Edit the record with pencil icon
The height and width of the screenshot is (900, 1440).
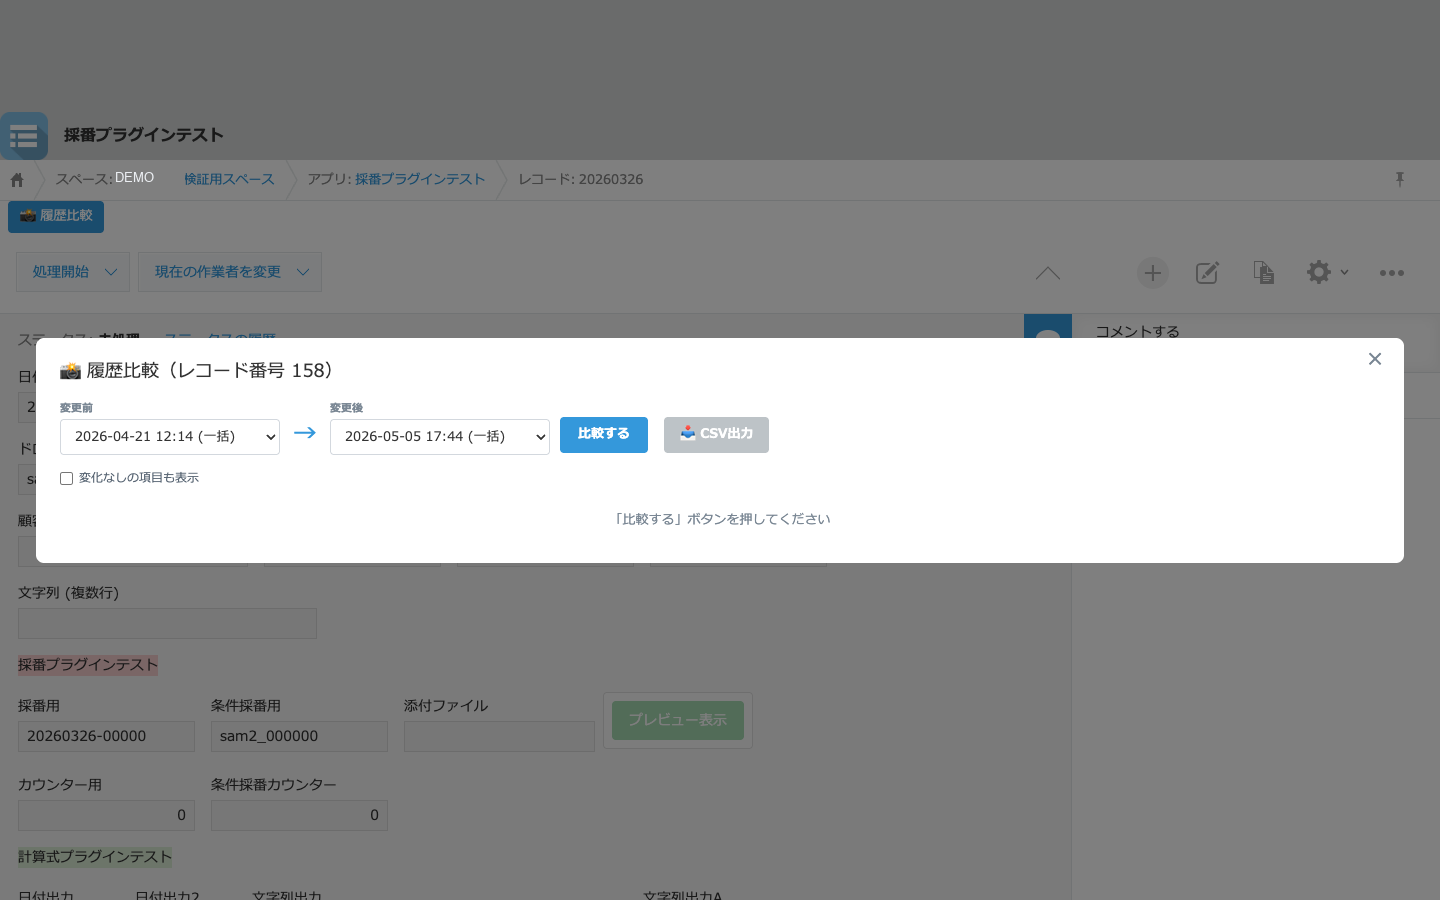[1207, 272]
